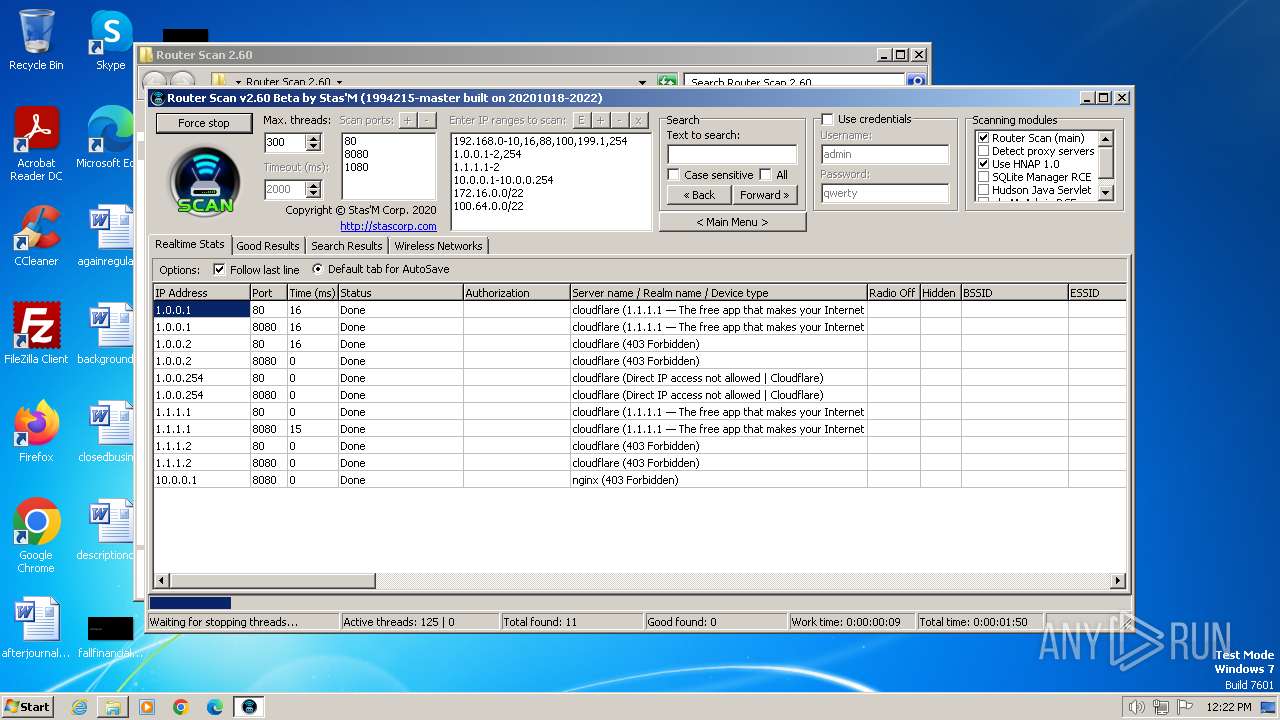This screenshot has width=1280, height=720.
Task: Click the Back search button
Action: tap(699, 195)
